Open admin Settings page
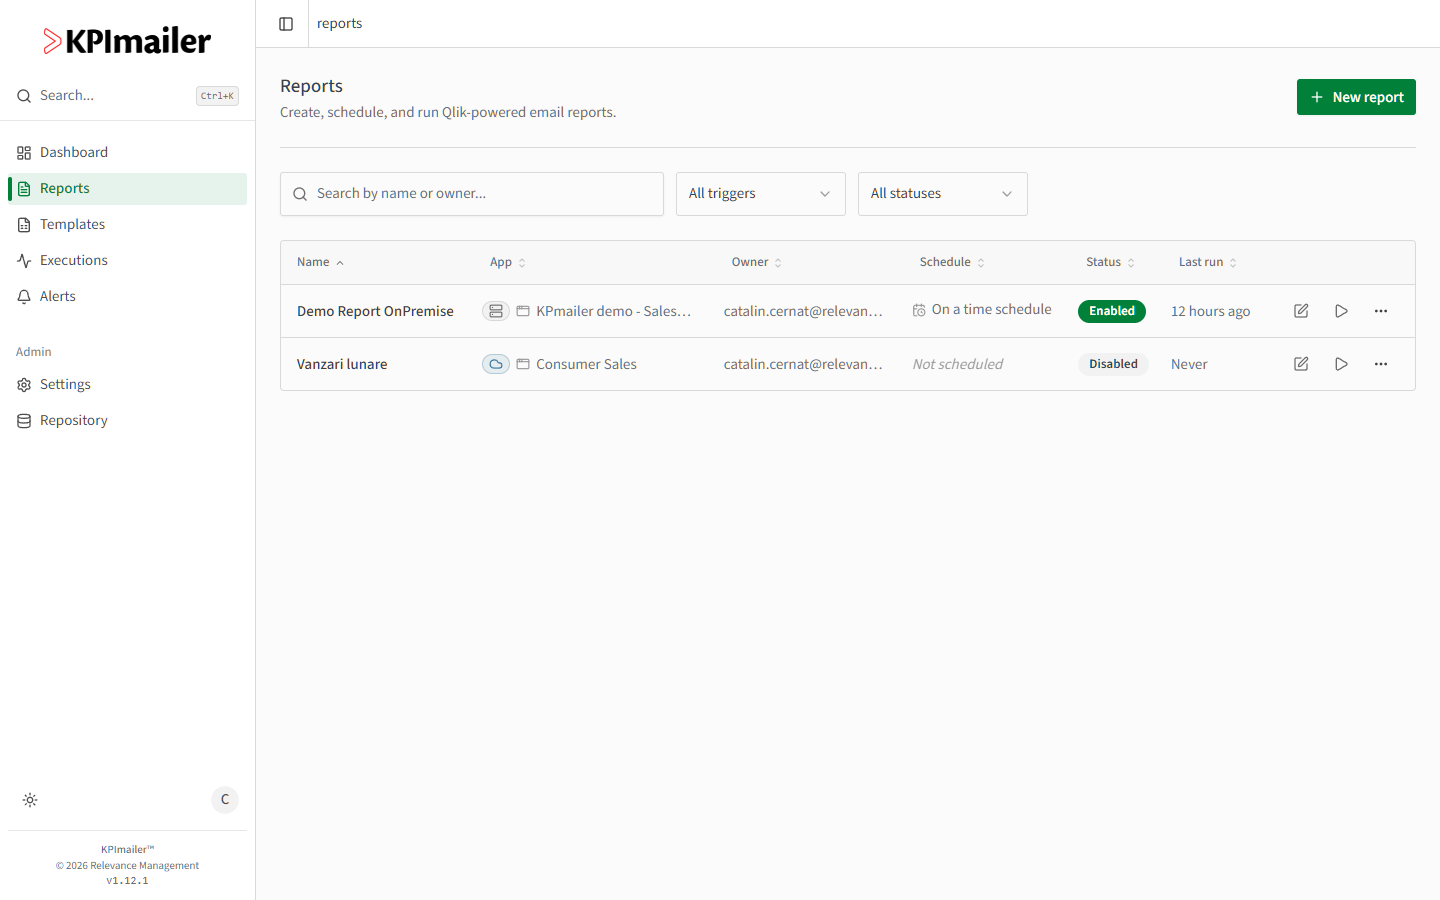Screen dimensions: 1440x900 click(127, 384)
